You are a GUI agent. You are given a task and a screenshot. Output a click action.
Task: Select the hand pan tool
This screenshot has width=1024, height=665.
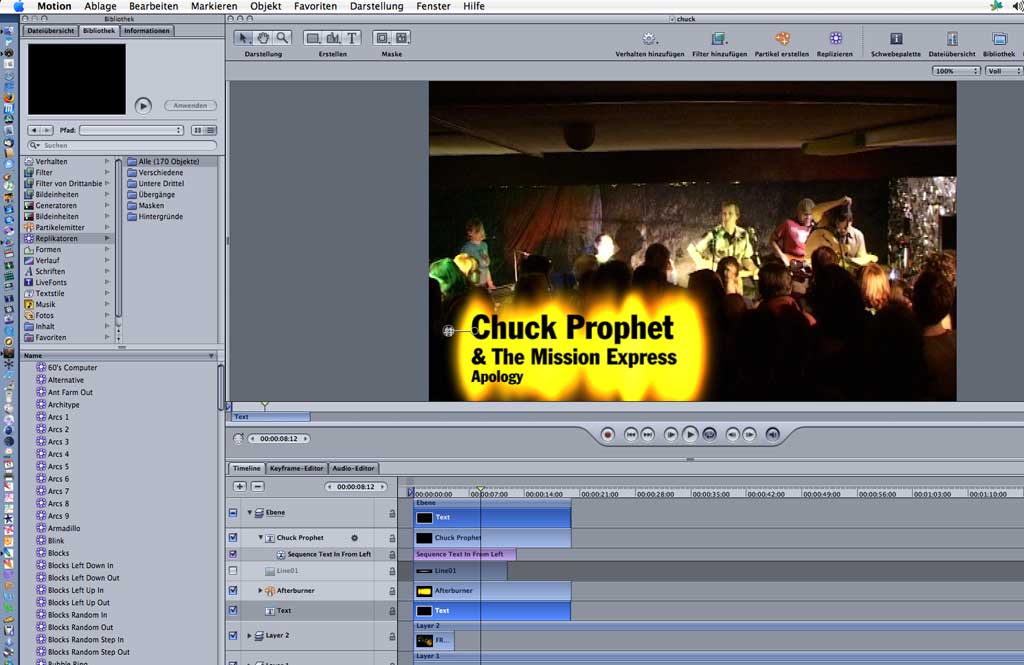click(263, 38)
